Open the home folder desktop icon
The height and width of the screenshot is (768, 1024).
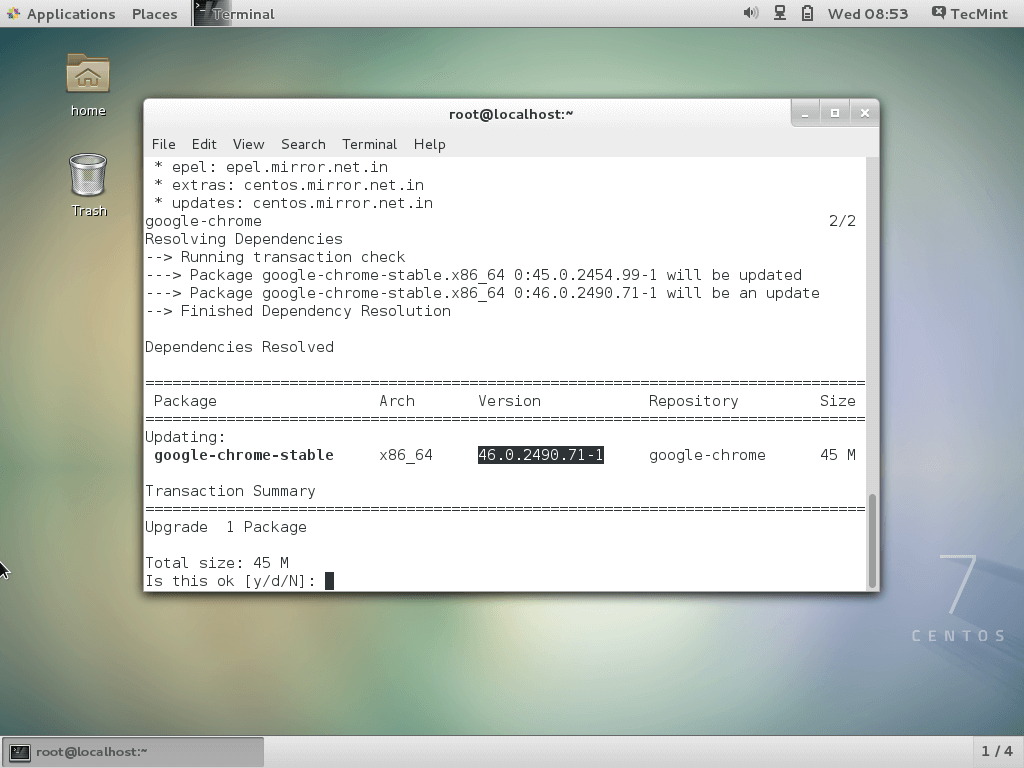(x=88, y=76)
